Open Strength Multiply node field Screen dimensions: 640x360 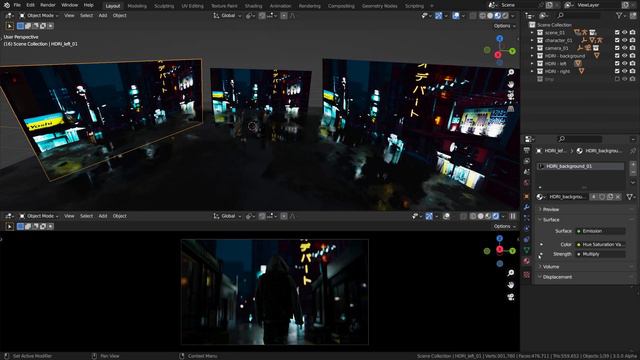pyautogui.click(x=600, y=254)
